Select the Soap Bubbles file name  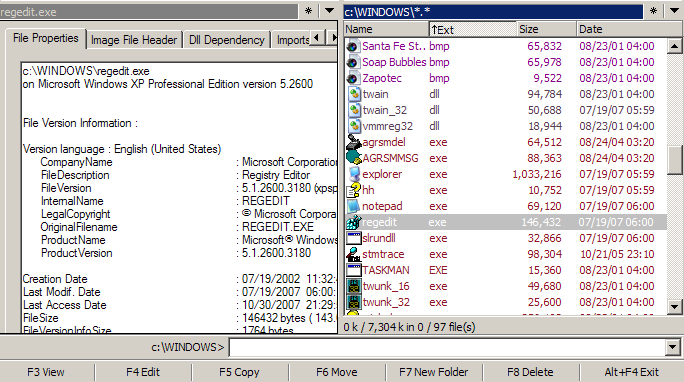tap(394, 62)
